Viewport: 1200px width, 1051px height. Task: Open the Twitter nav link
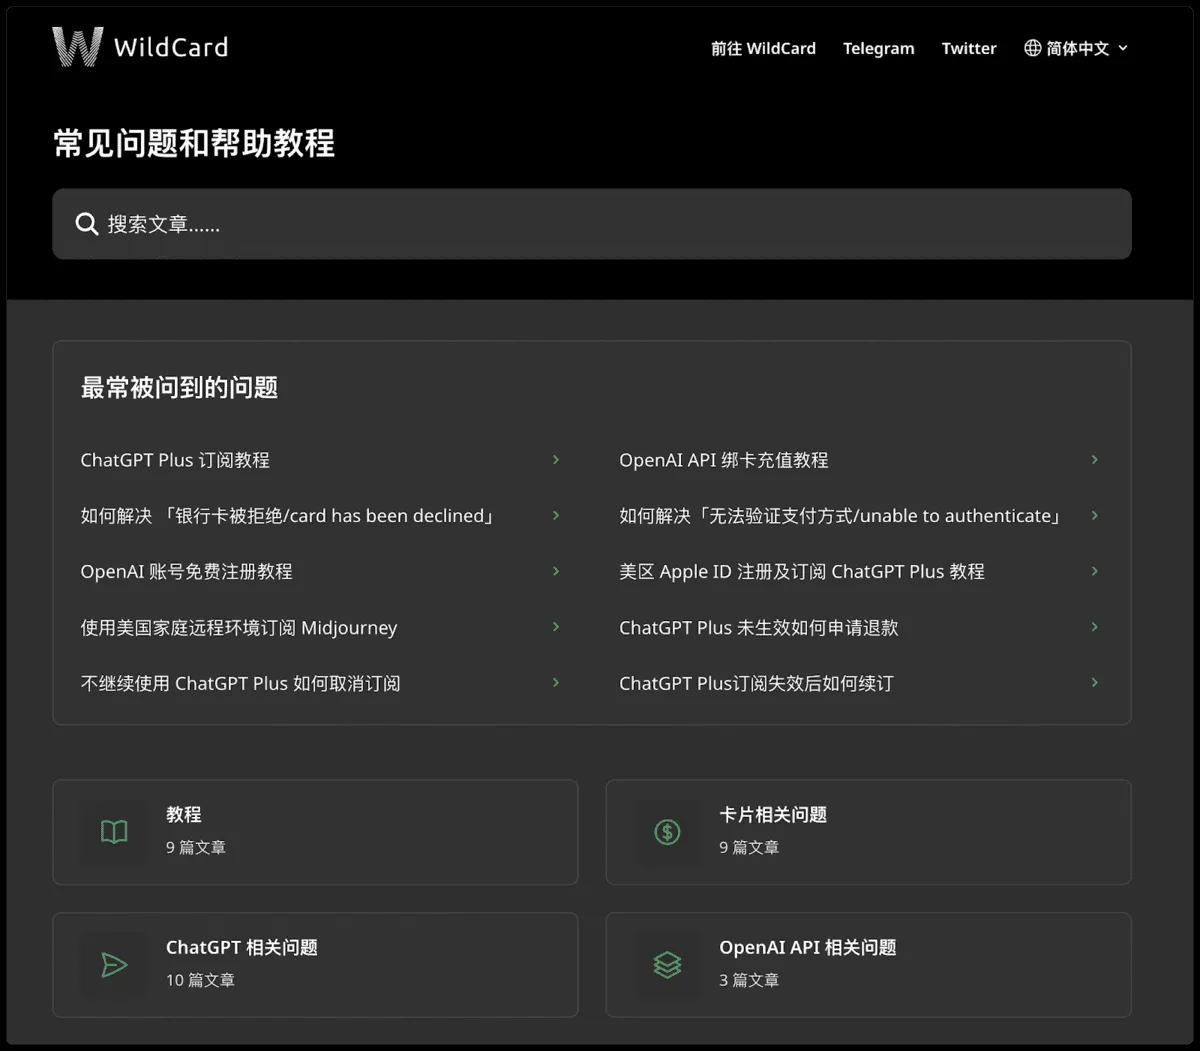969,48
